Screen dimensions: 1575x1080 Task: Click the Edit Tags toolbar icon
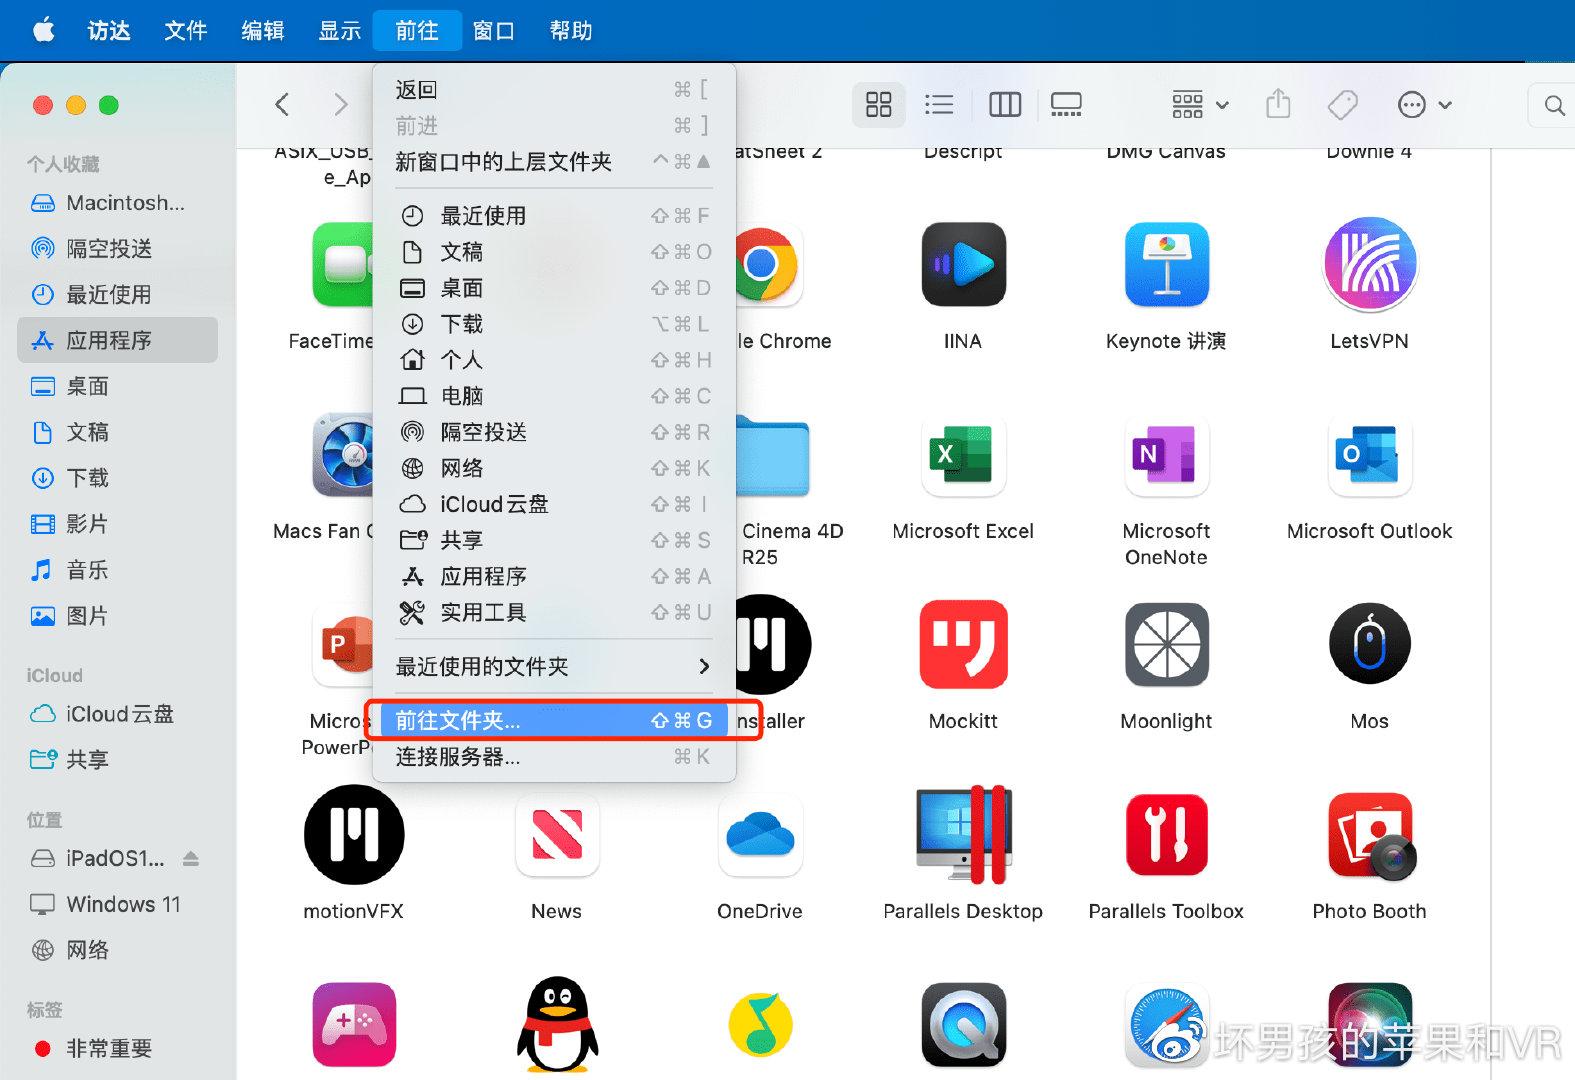tap(1342, 104)
